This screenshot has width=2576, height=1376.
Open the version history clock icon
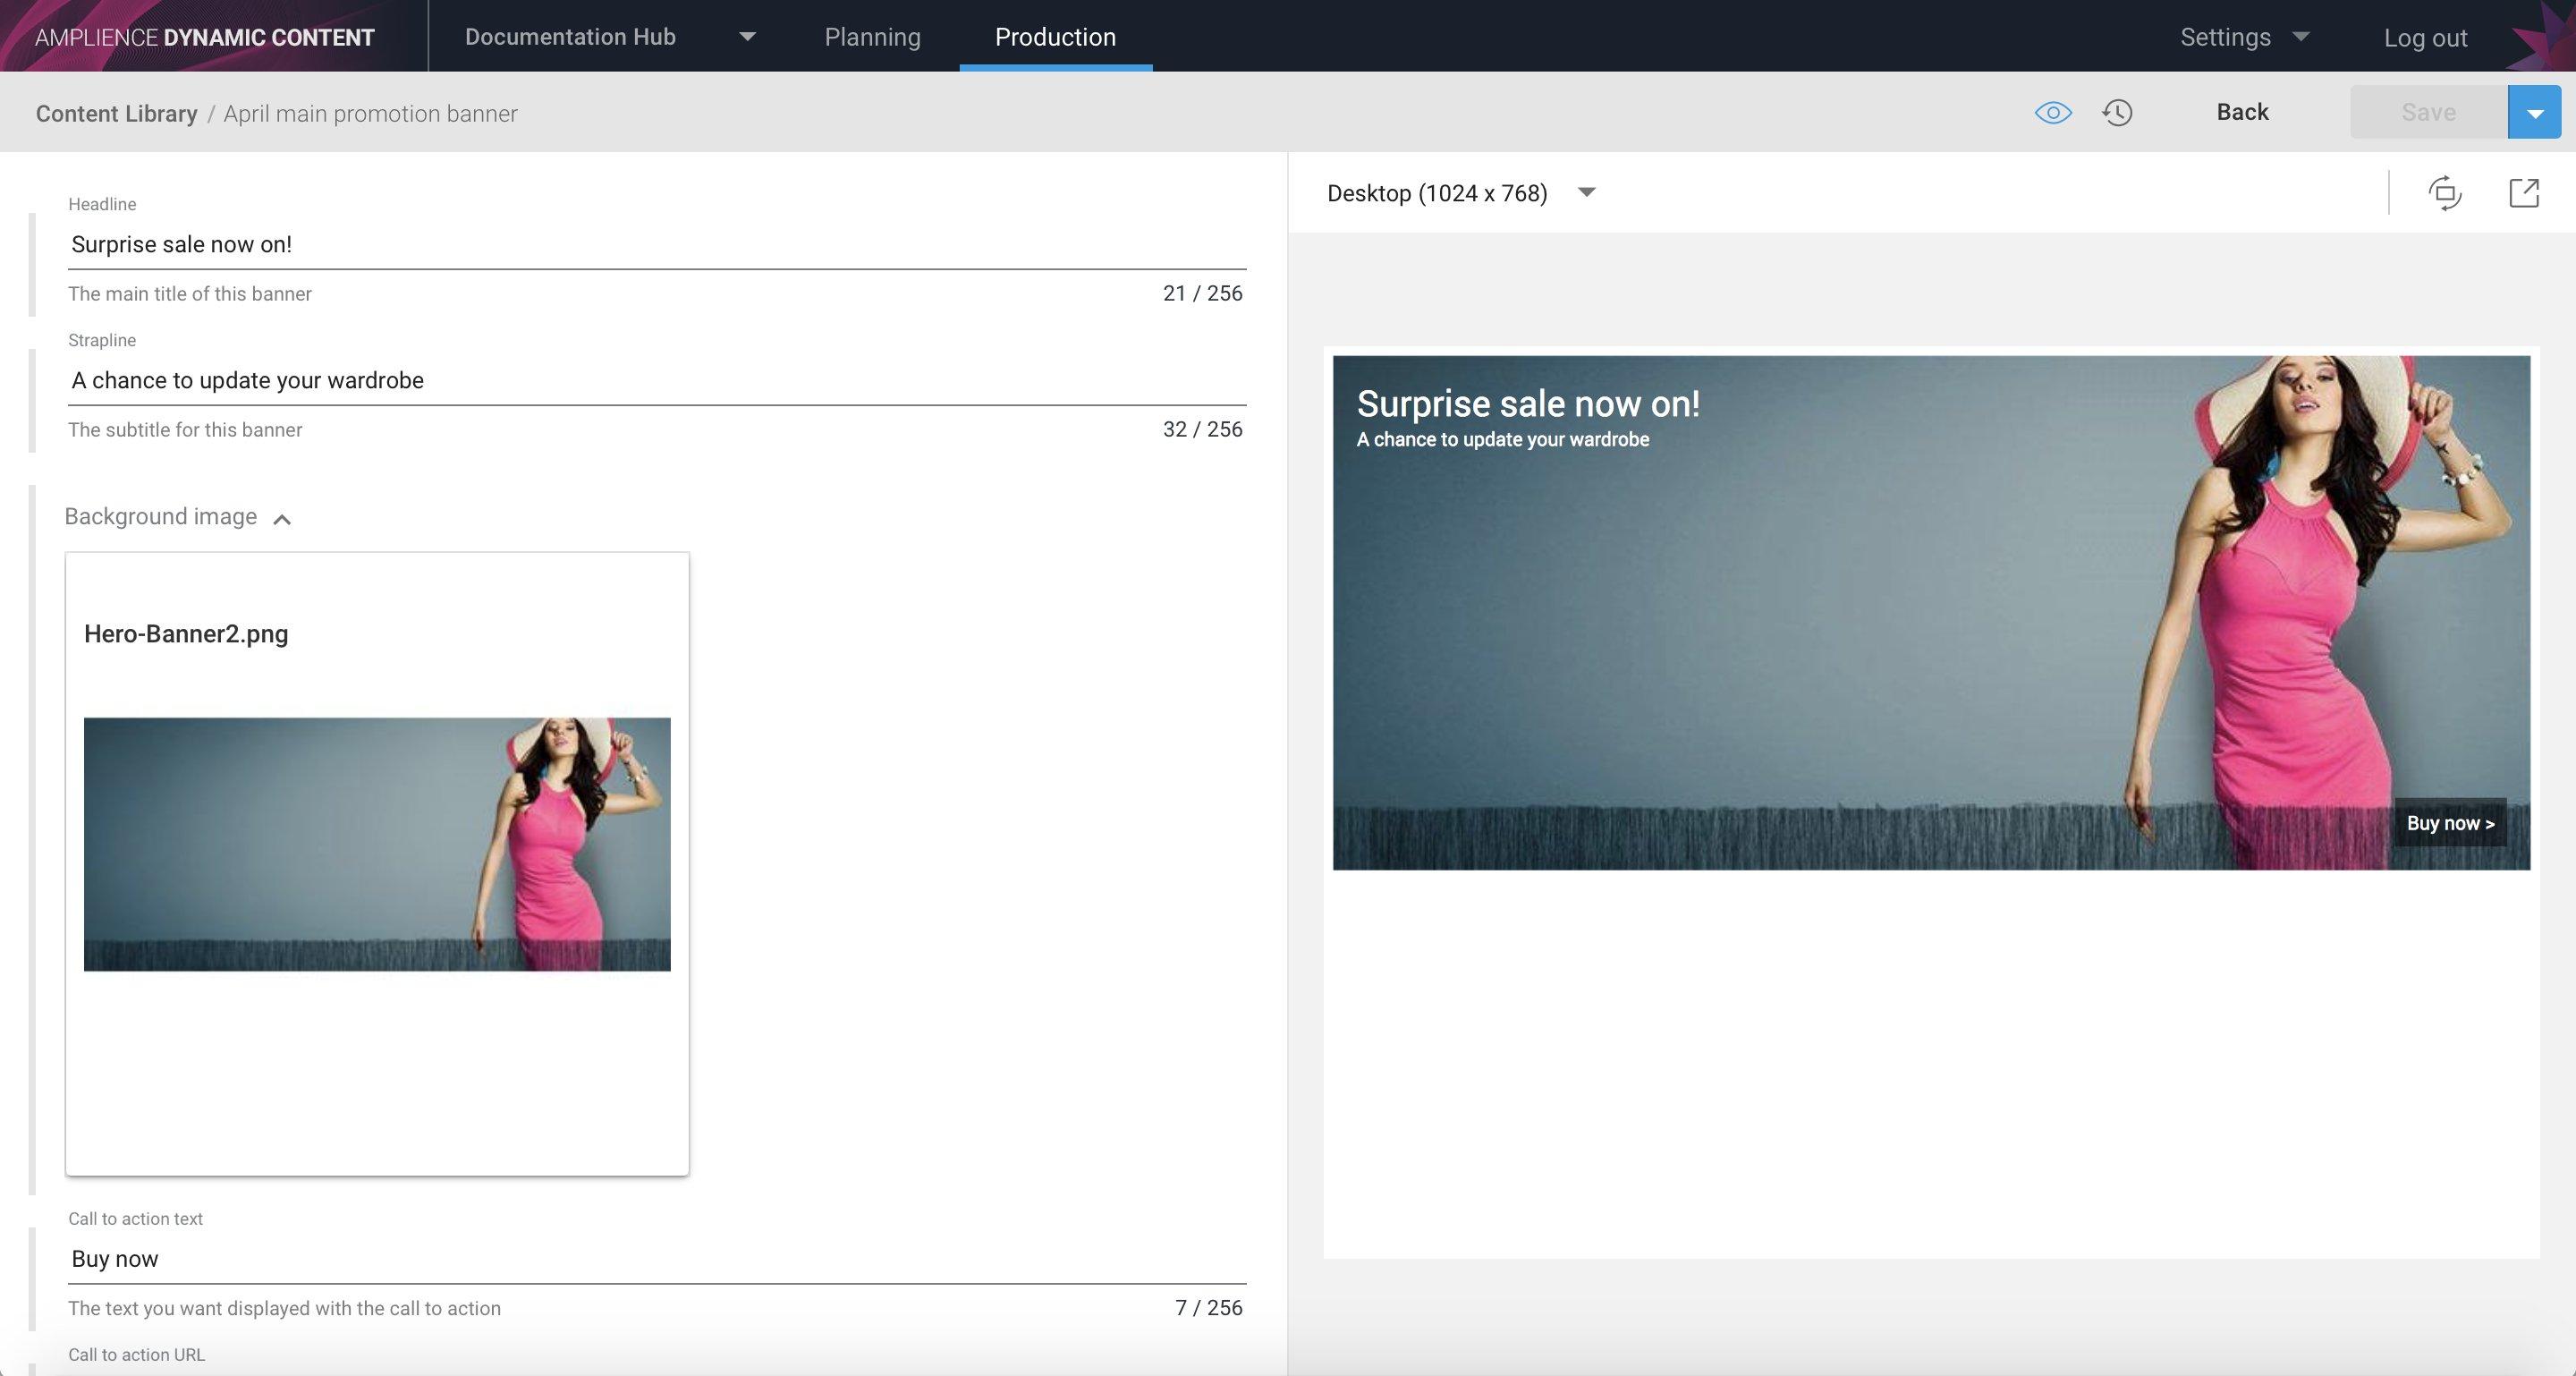point(2117,113)
